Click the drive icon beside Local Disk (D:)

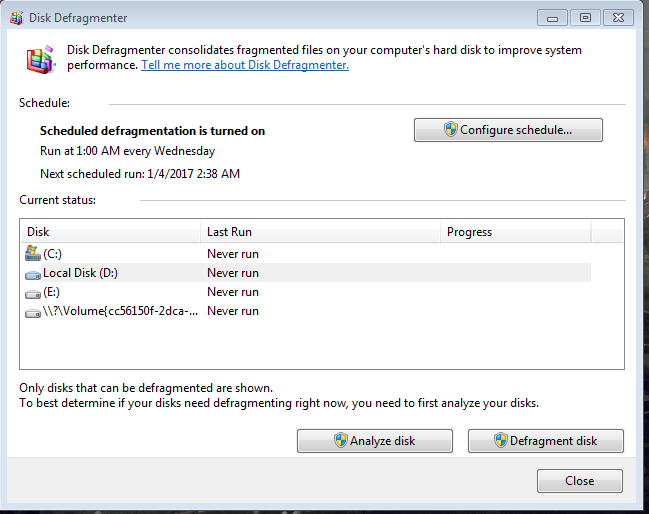coord(33,274)
